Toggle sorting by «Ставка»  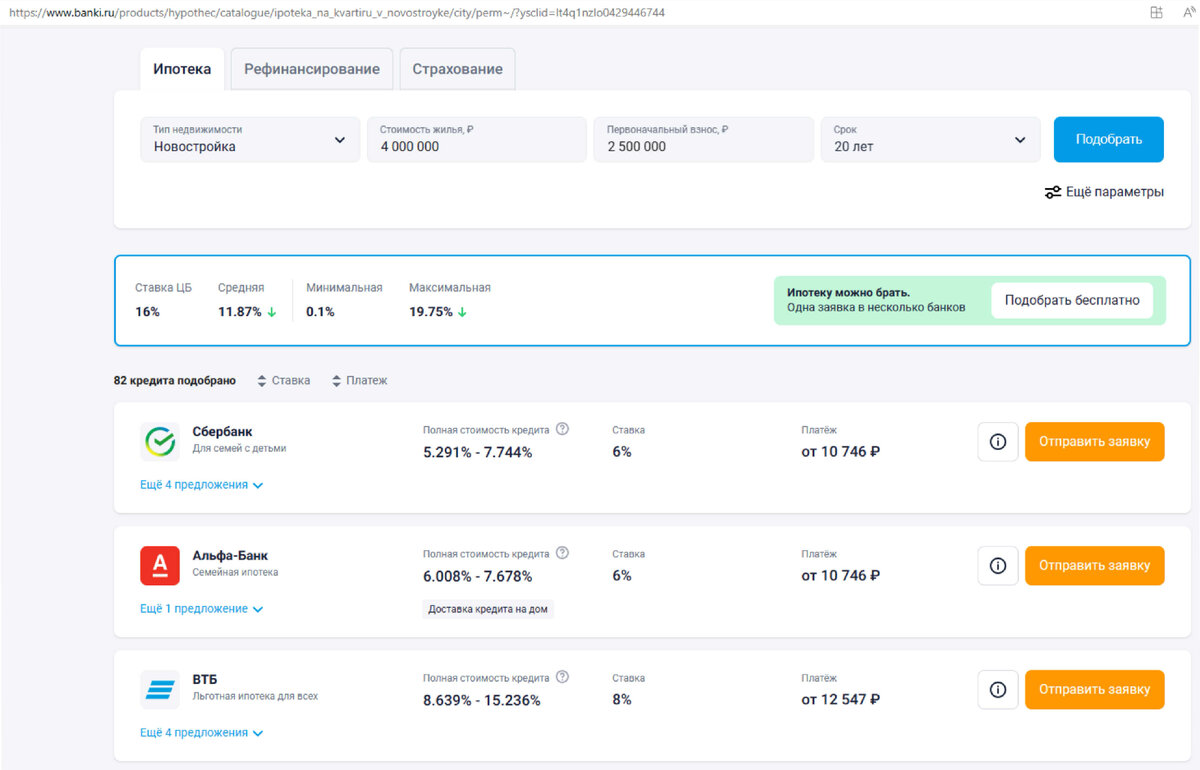coord(283,380)
